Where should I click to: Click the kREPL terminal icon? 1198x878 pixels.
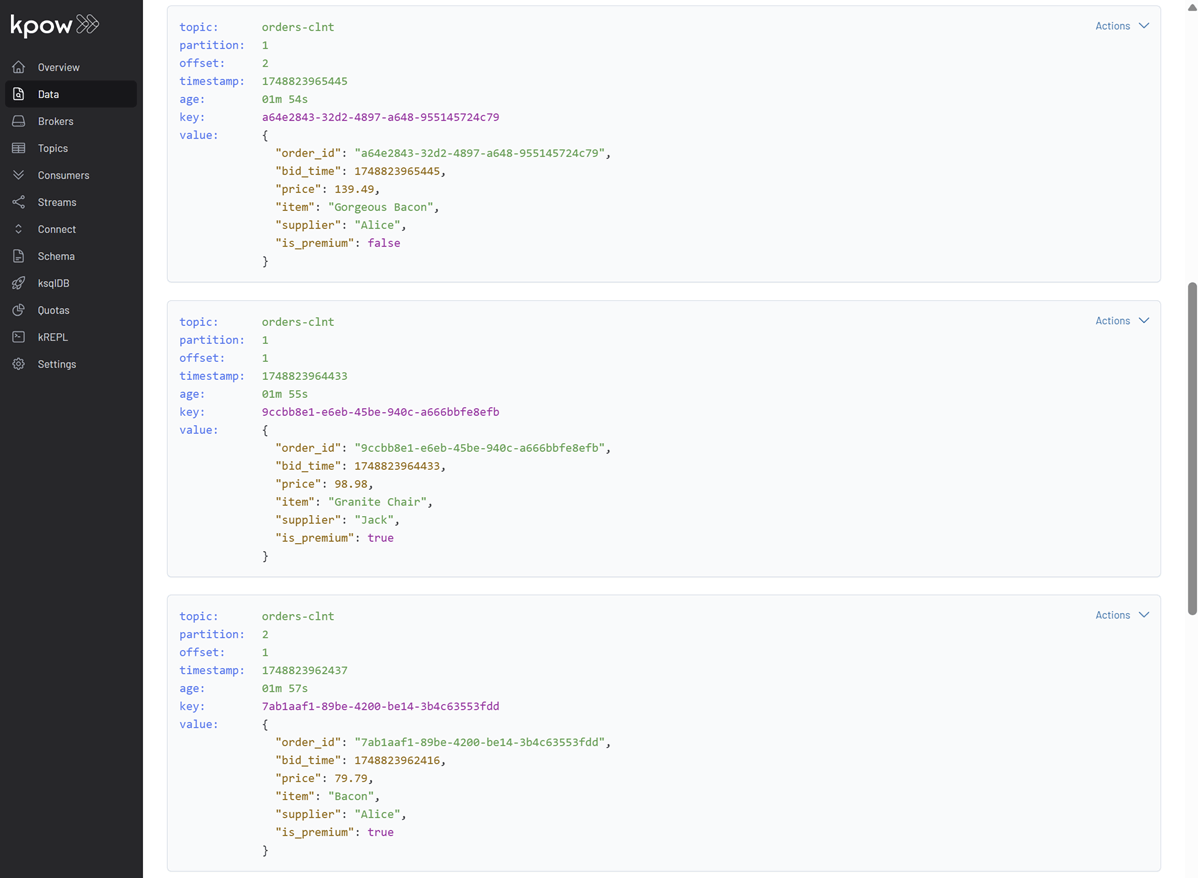18,337
